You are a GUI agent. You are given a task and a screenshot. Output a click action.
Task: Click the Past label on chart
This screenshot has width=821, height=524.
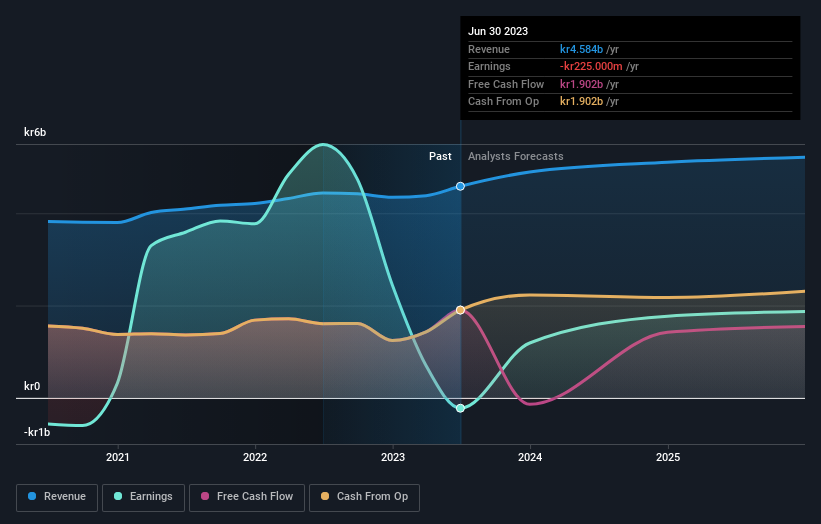coord(440,157)
